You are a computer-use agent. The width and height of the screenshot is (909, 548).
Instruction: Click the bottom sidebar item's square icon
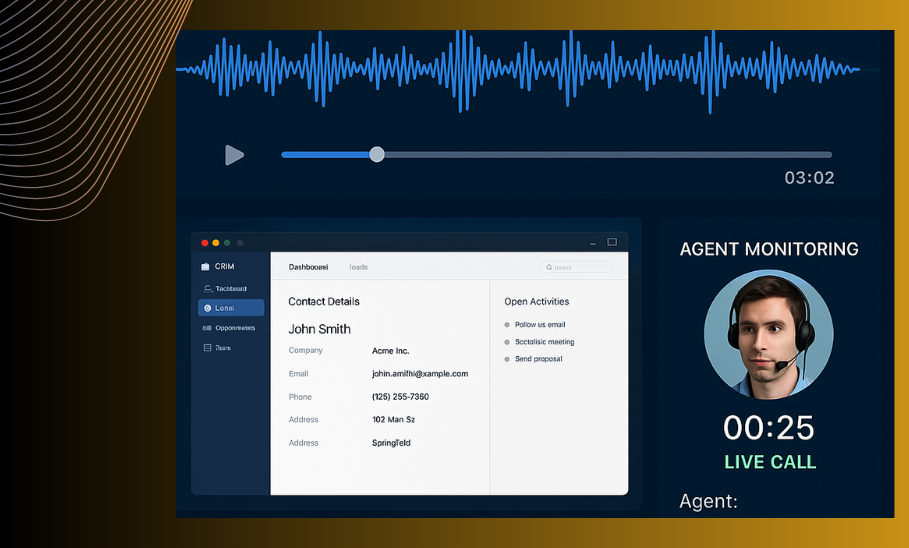(x=207, y=348)
